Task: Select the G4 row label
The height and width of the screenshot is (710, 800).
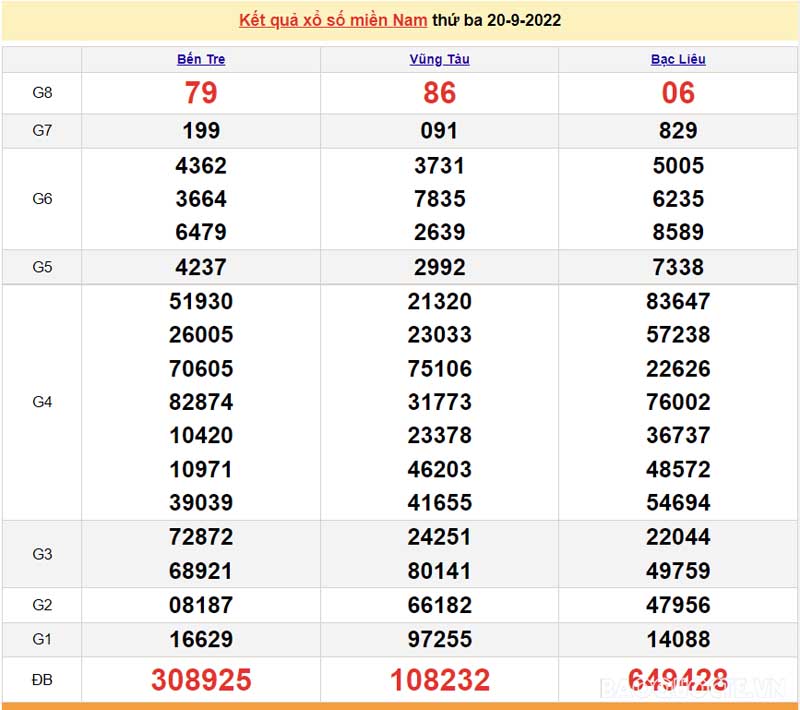Action: [x=42, y=402]
